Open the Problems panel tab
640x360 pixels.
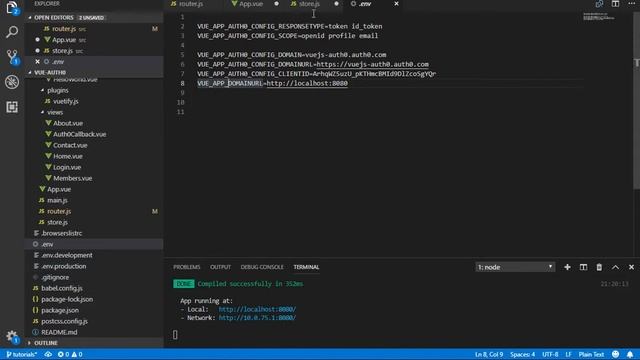pos(187,267)
